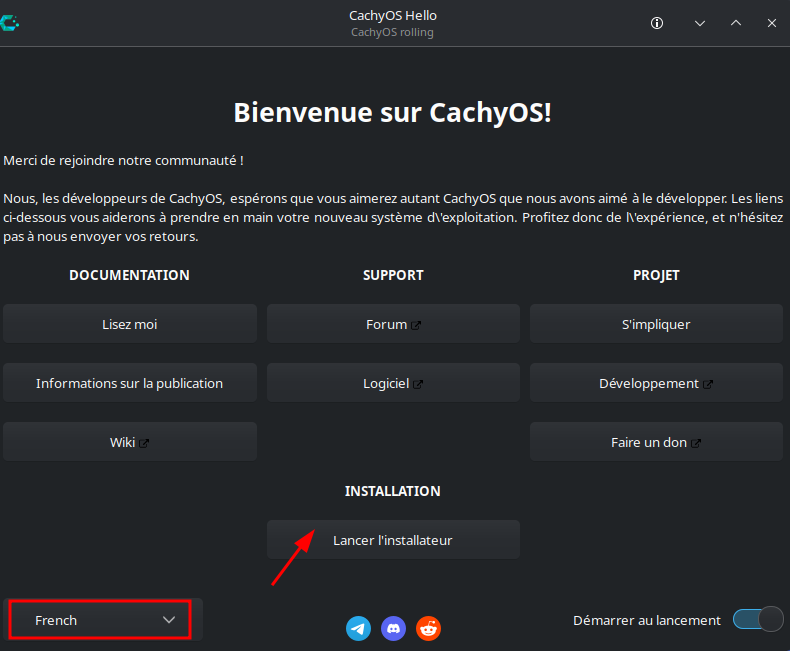Visit the Forum external link

(393, 324)
